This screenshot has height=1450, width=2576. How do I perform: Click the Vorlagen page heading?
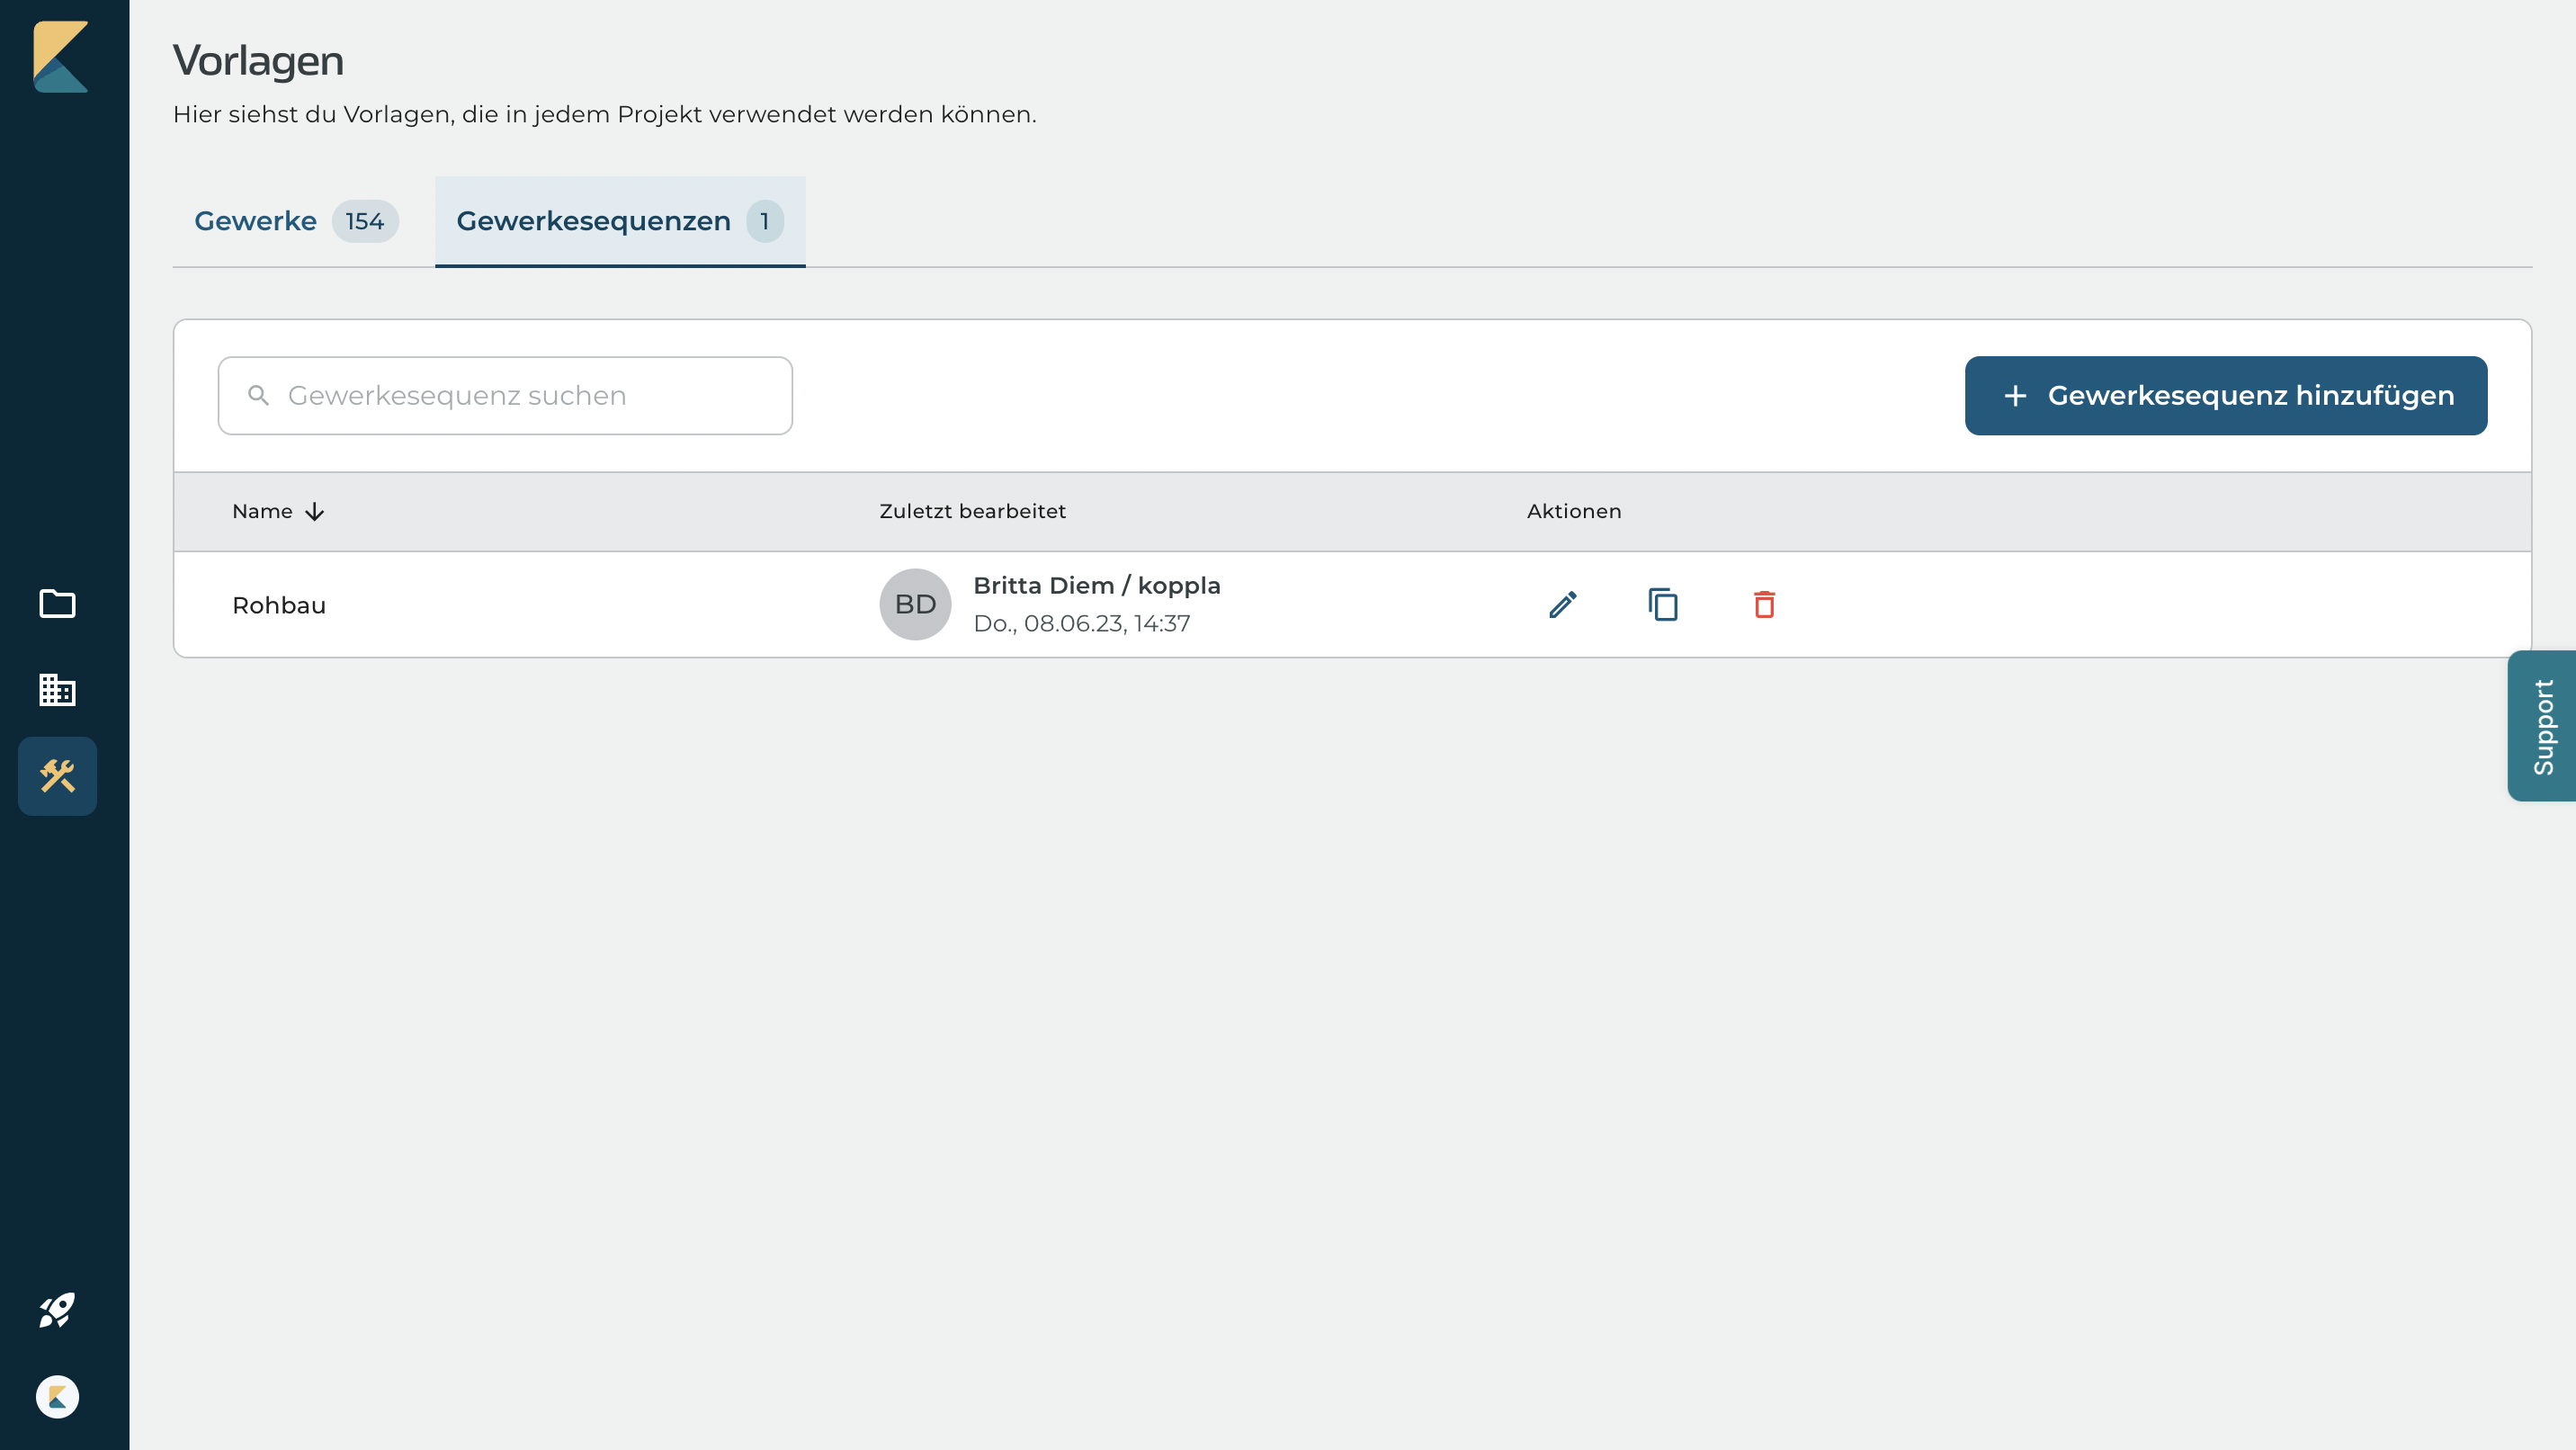click(x=258, y=60)
